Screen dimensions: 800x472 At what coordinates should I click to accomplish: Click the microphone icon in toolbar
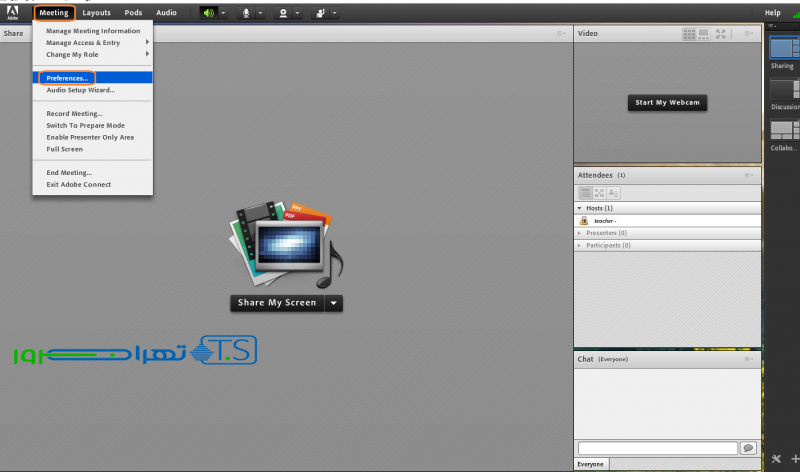coord(246,13)
